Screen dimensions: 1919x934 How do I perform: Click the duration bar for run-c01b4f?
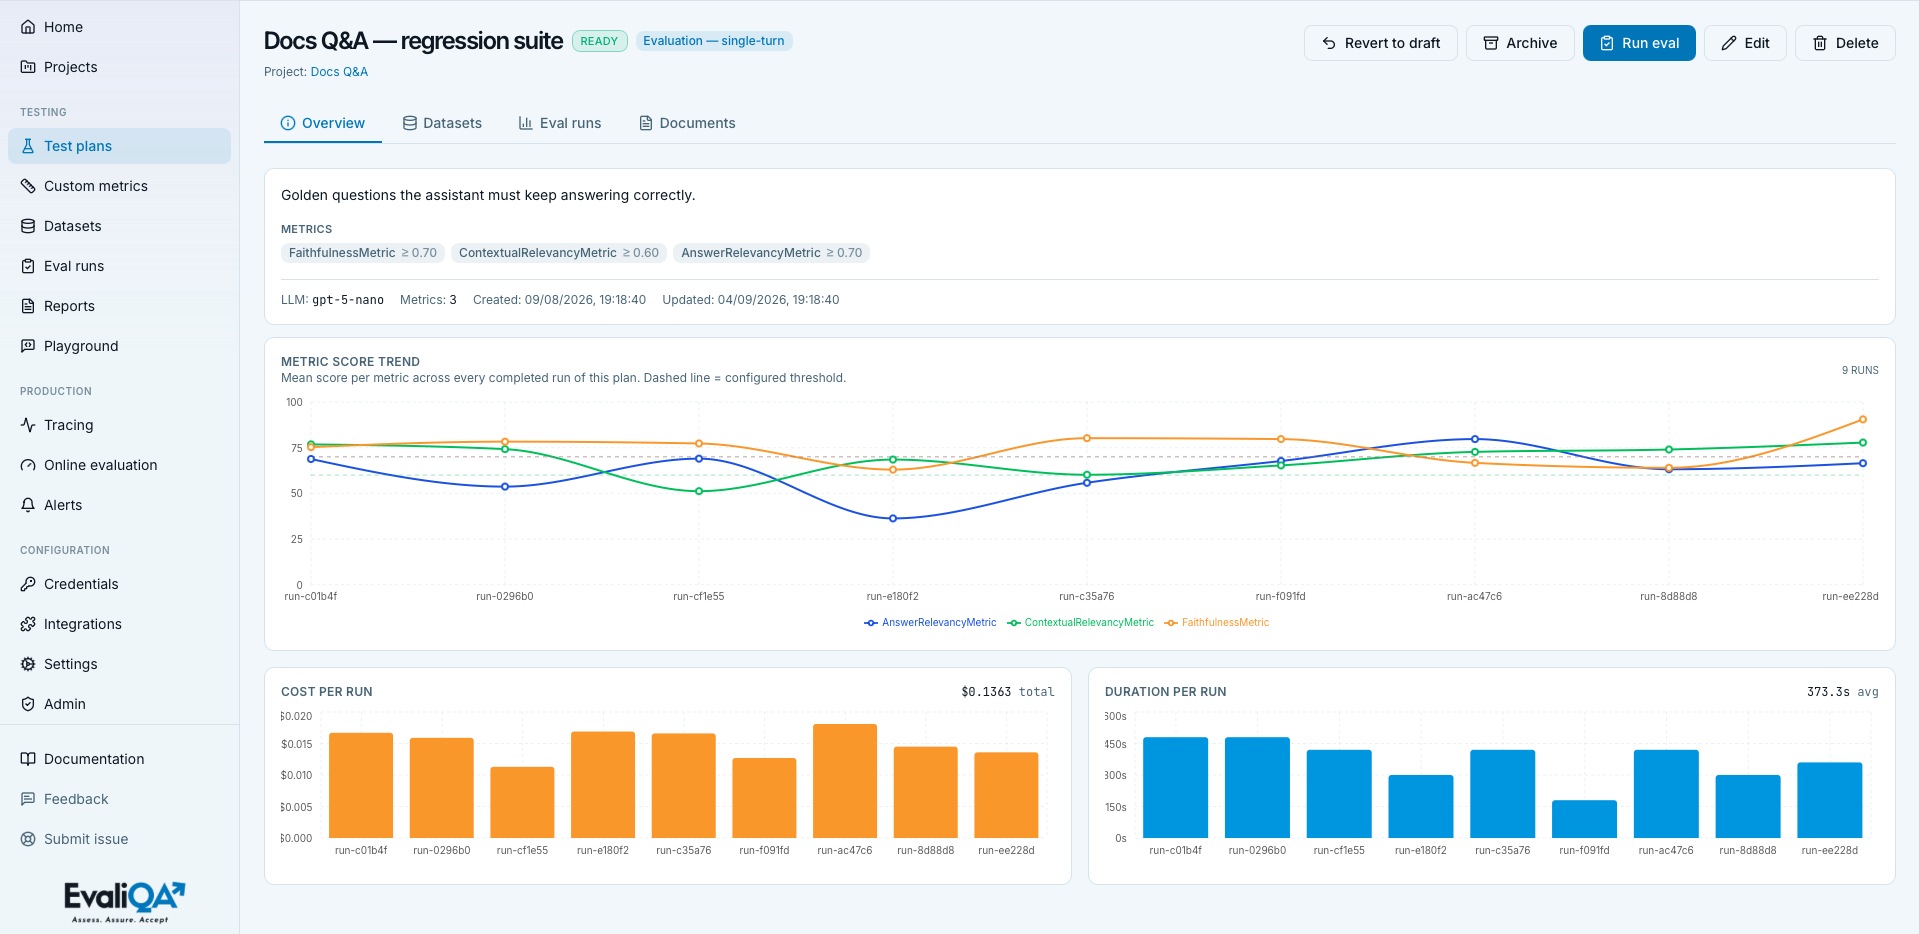1175,788
